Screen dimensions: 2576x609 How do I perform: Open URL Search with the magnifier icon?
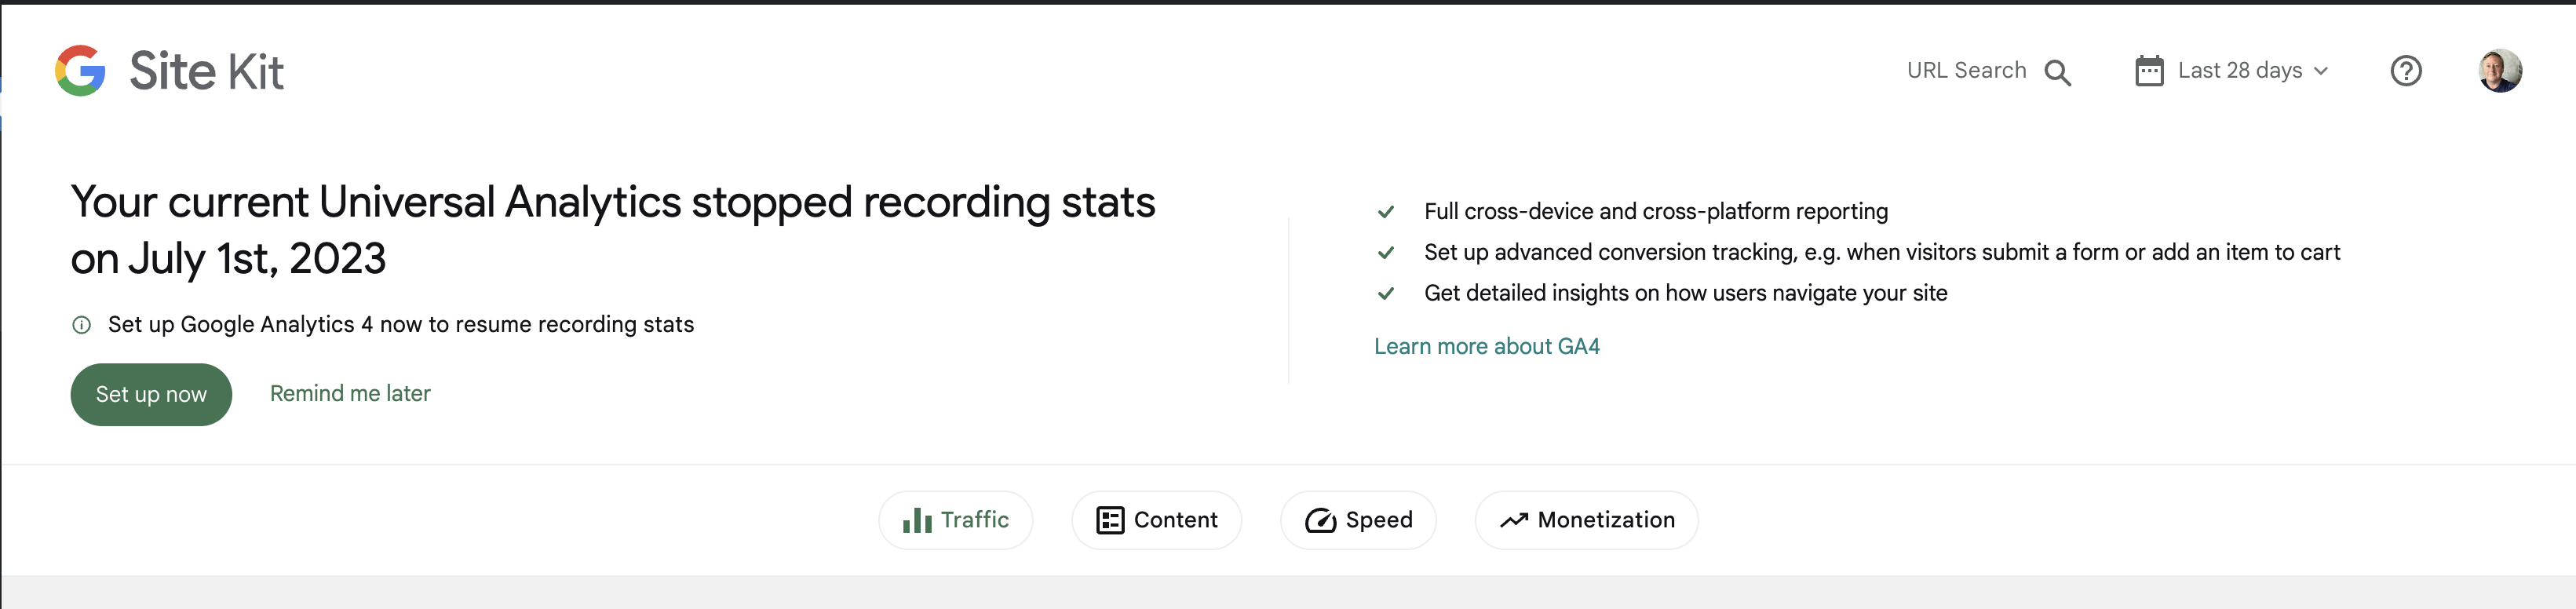(2058, 71)
